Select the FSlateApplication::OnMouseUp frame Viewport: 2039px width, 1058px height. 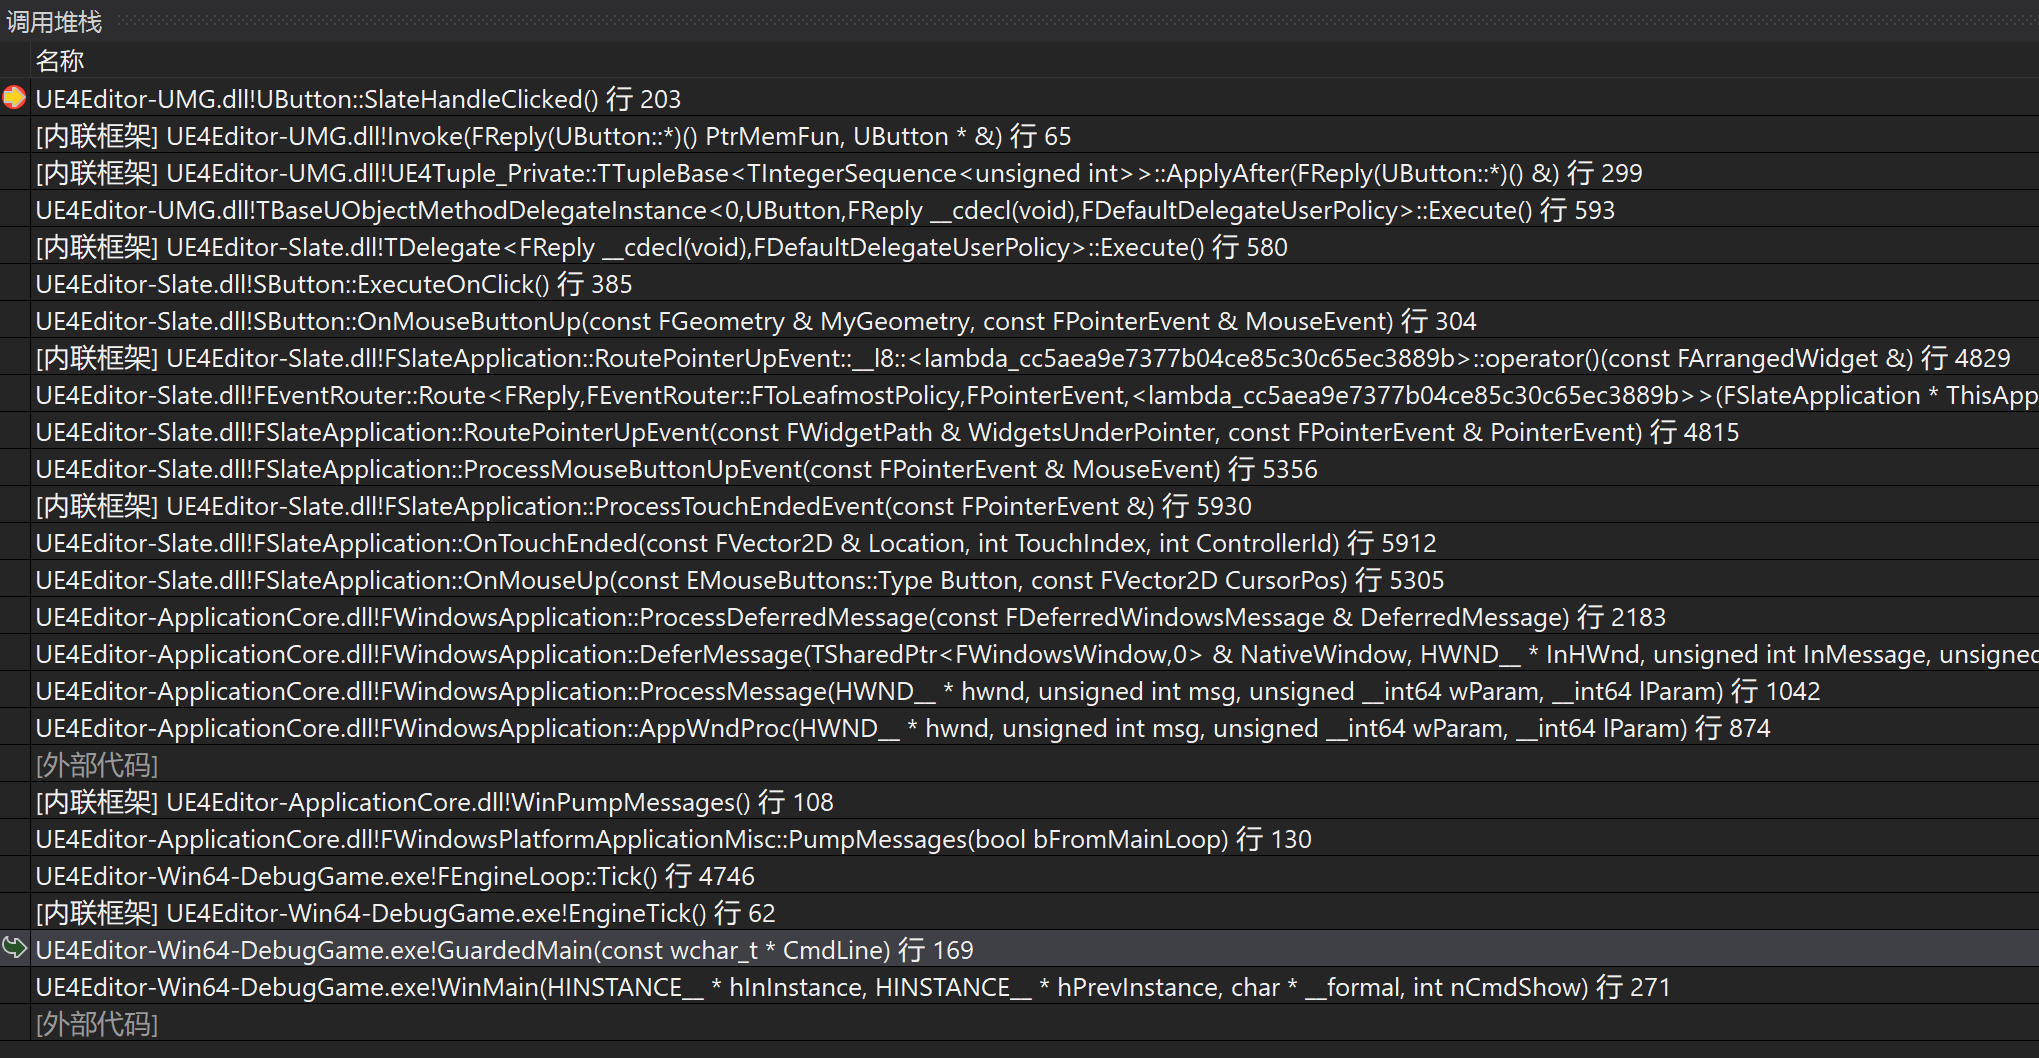[x=739, y=580]
